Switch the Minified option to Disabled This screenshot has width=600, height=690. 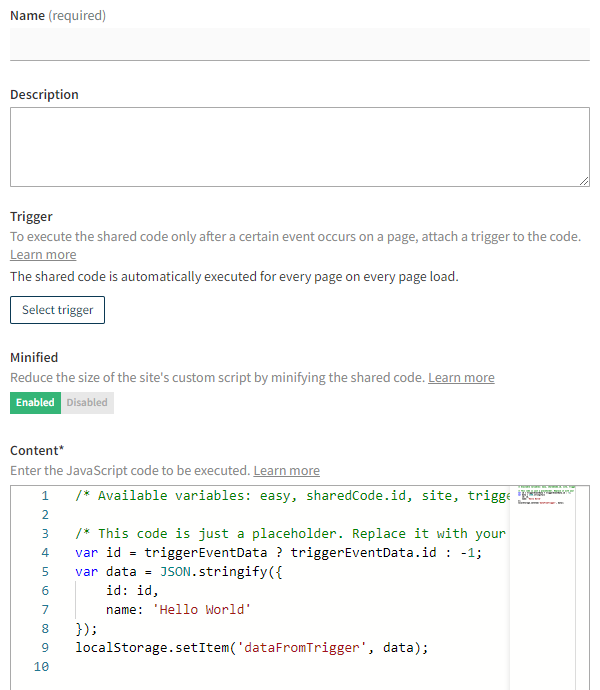87,403
